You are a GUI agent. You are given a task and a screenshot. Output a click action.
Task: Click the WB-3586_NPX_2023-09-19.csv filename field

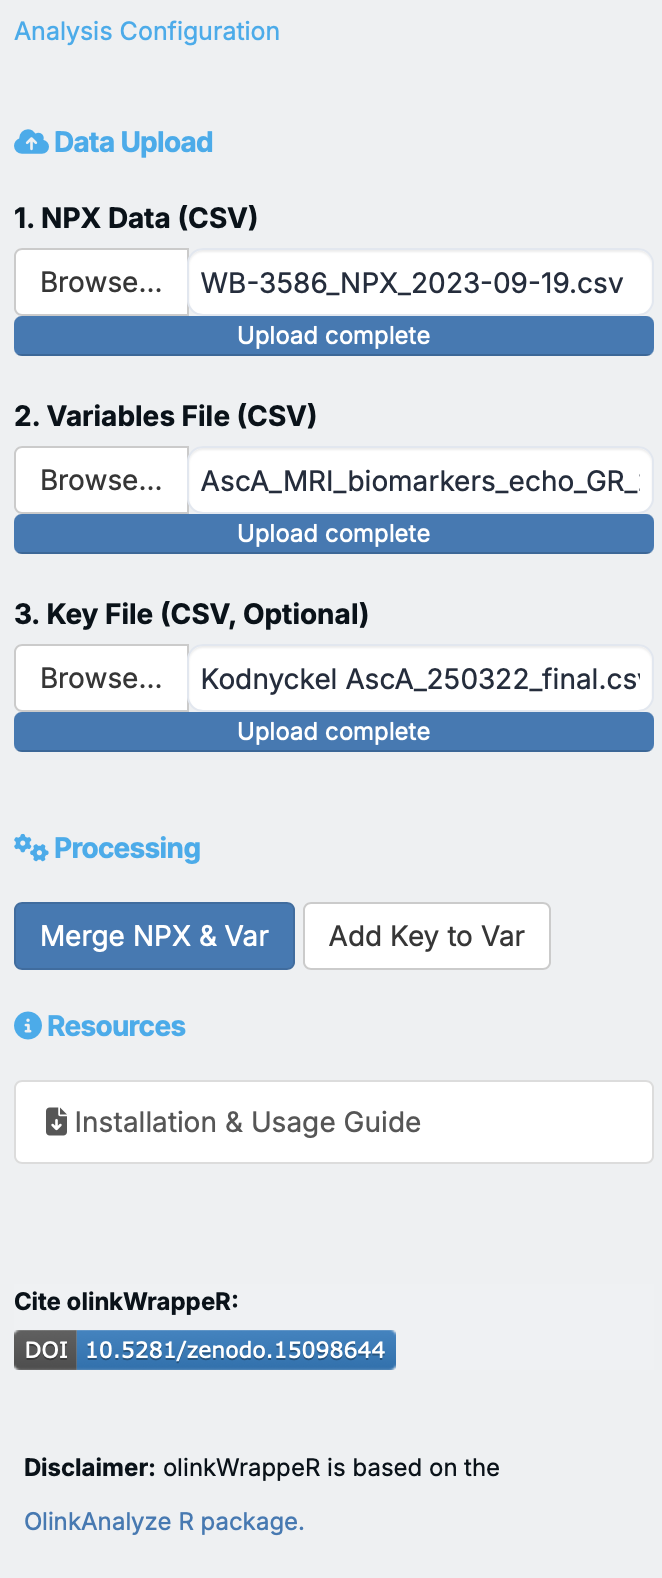pyautogui.click(x=420, y=282)
